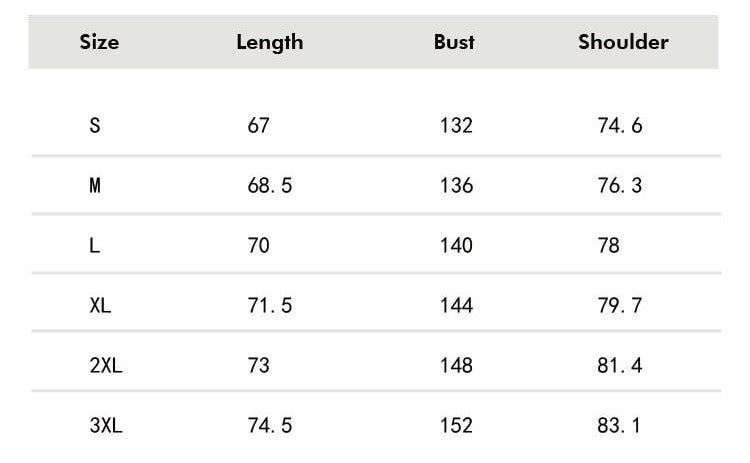
Task: Click the Size column header
Action: tap(99, 42)
